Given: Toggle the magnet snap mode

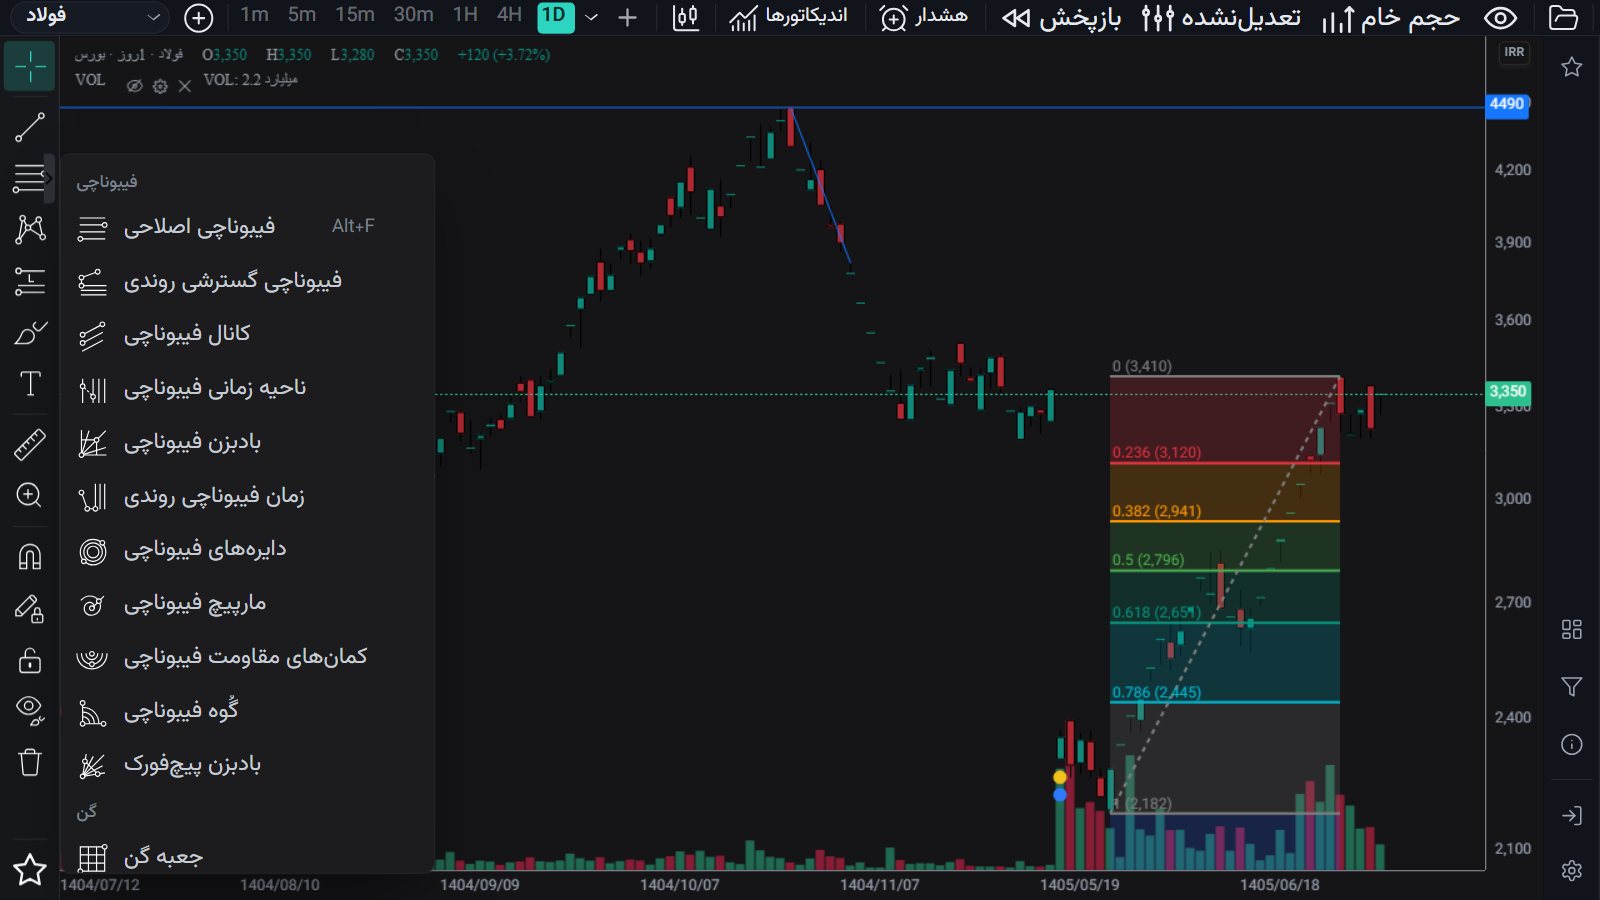Looking at the screenshot, I should [x=30, y=556].
